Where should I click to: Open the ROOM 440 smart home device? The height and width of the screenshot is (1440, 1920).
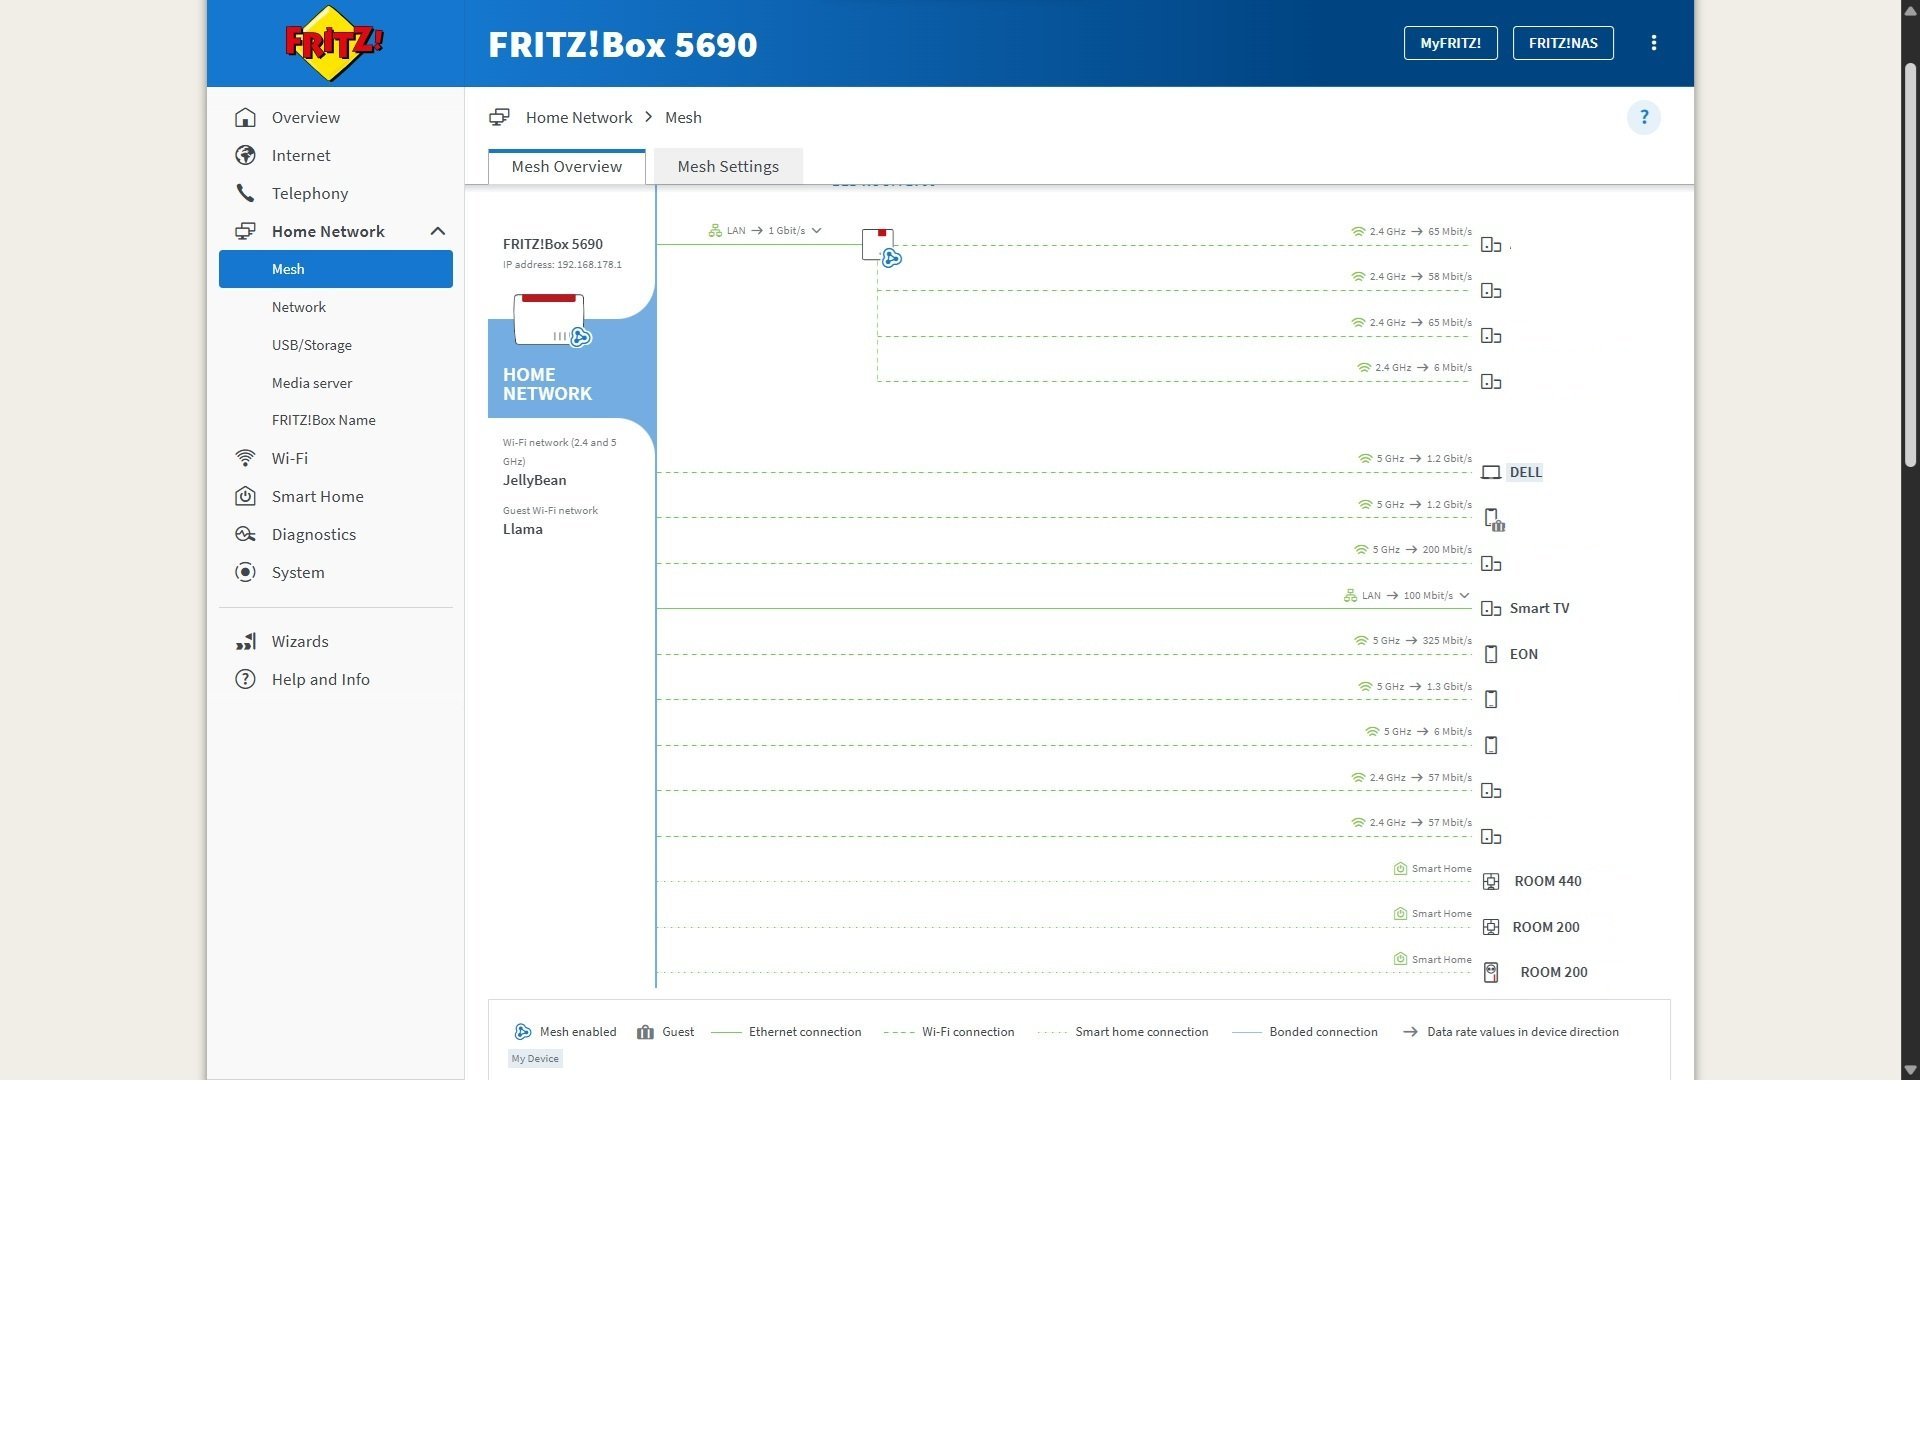point(1547,881)
